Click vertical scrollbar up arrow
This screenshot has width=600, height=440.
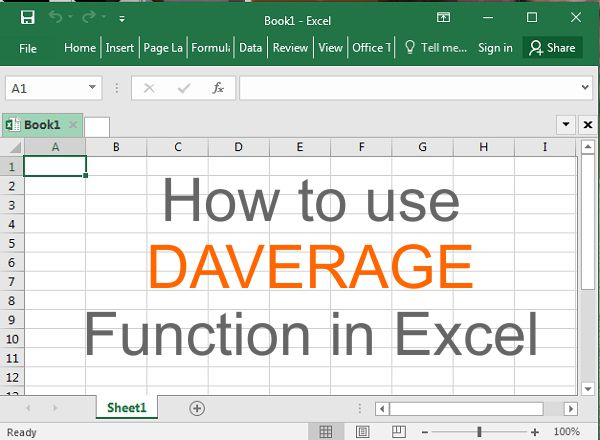588,147
